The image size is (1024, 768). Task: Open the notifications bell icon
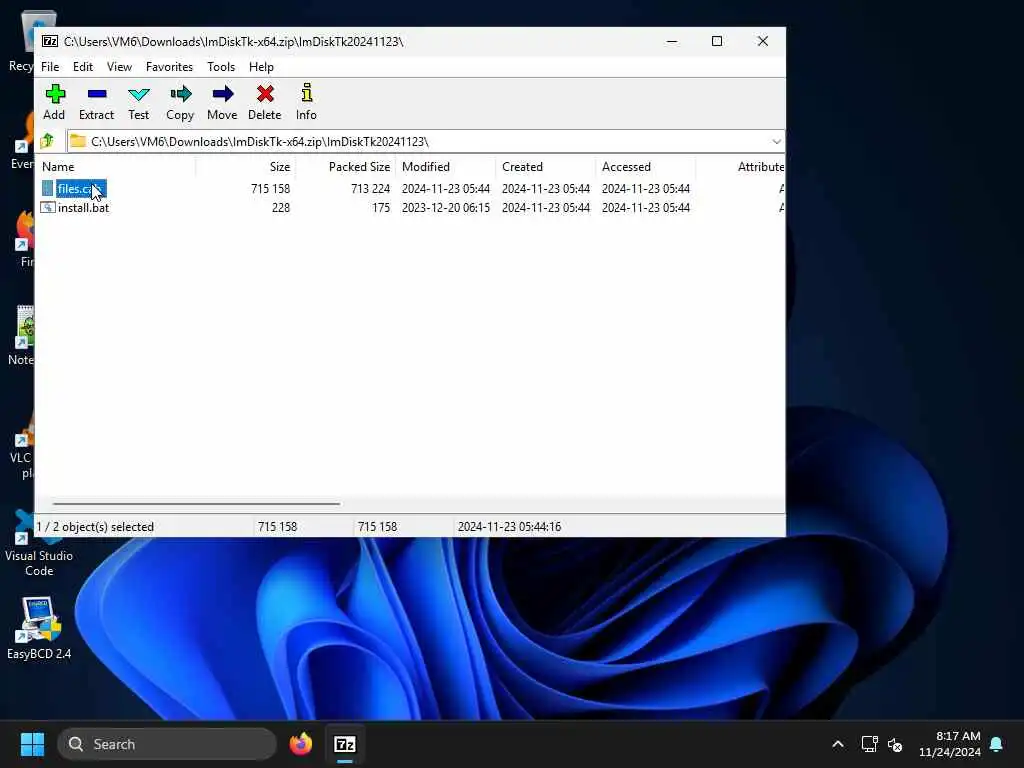coord(997,744)
